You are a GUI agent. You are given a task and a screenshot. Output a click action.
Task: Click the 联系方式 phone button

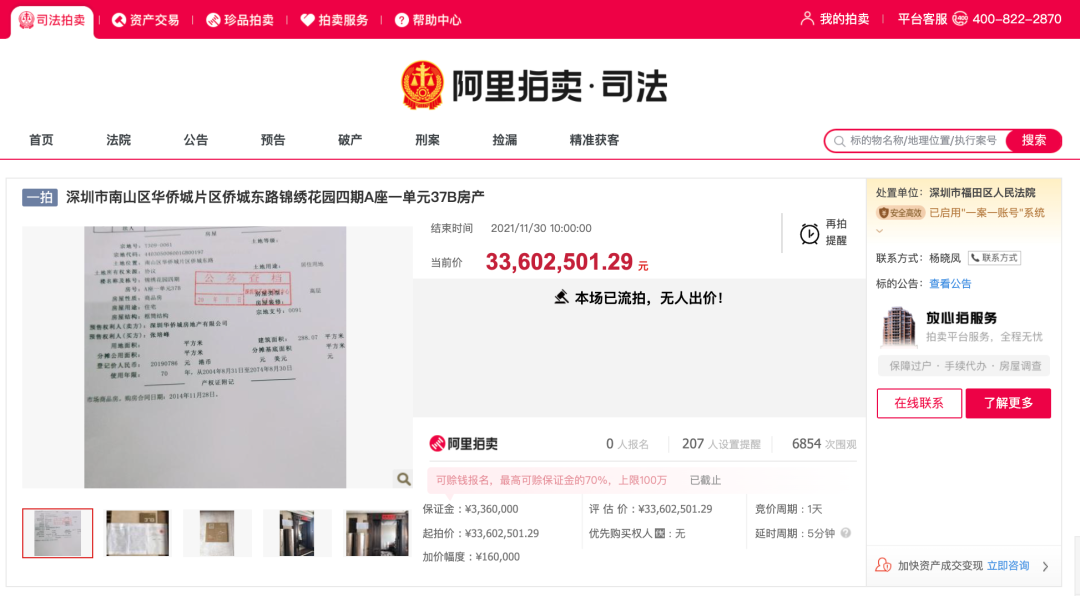[x=995, y=258]
